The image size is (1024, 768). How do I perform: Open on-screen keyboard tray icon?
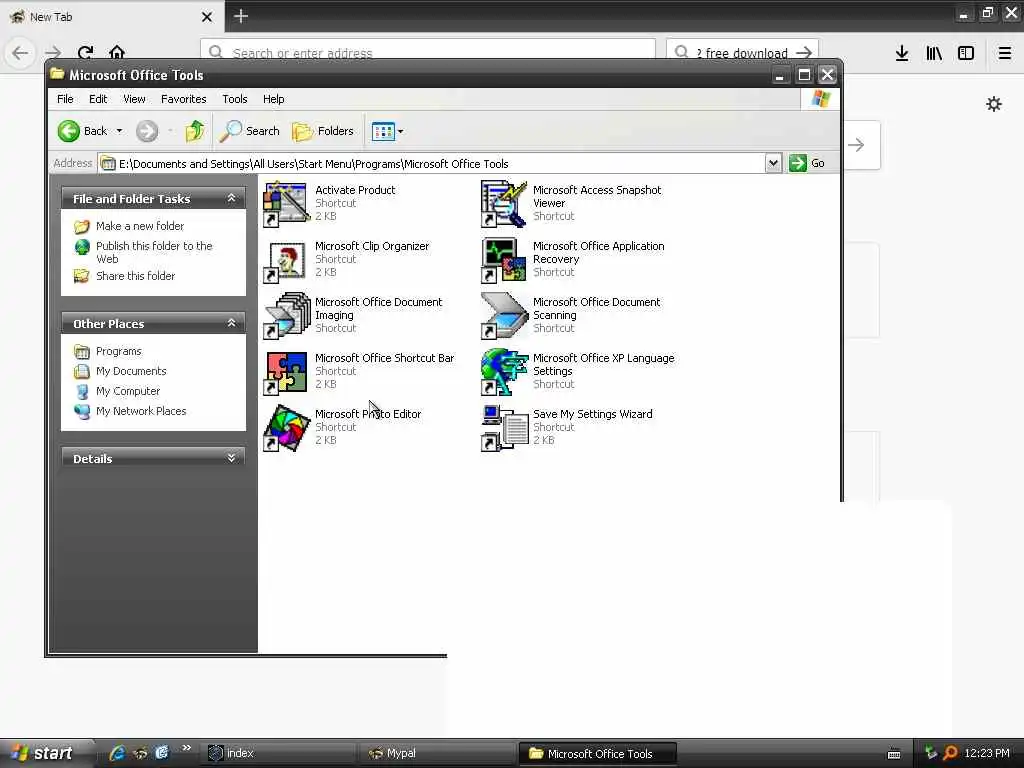pyautogui.click(x=894, y=754)
